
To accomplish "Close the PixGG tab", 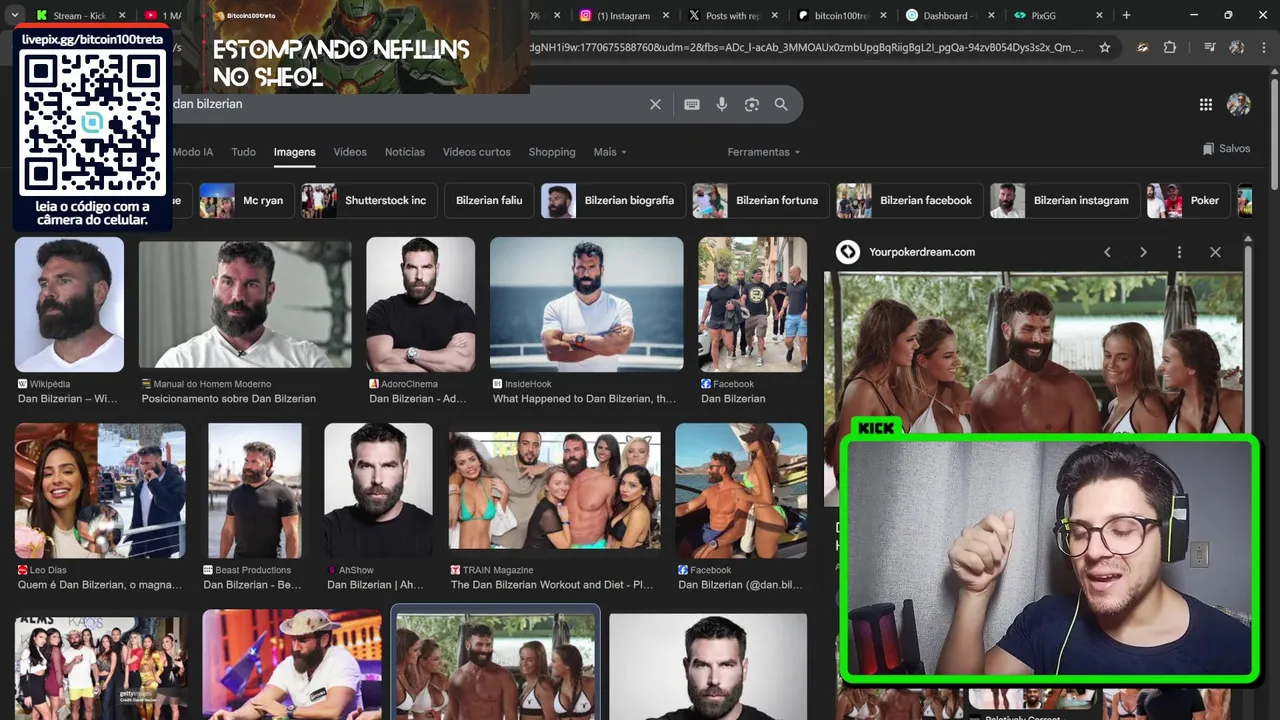I will tap(1099, 15).
